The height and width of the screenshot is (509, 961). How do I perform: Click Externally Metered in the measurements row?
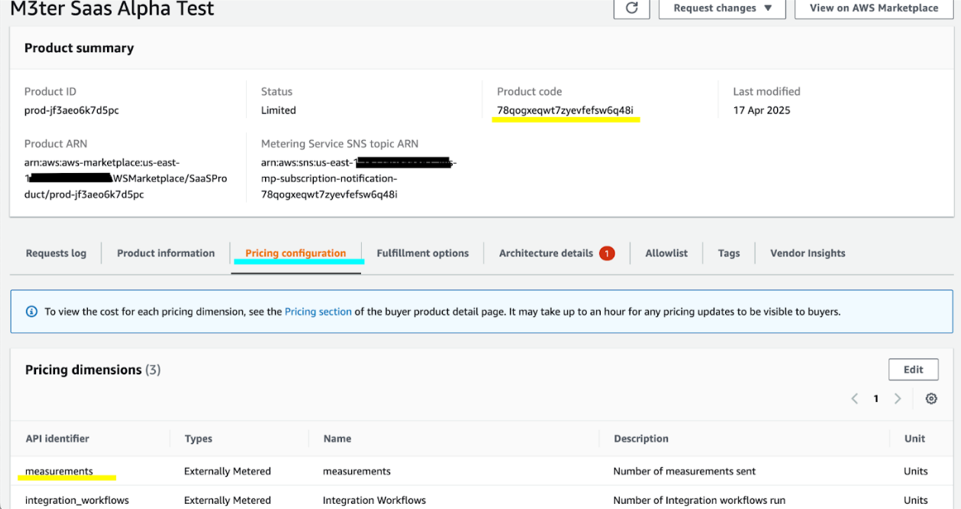(227, 471)
